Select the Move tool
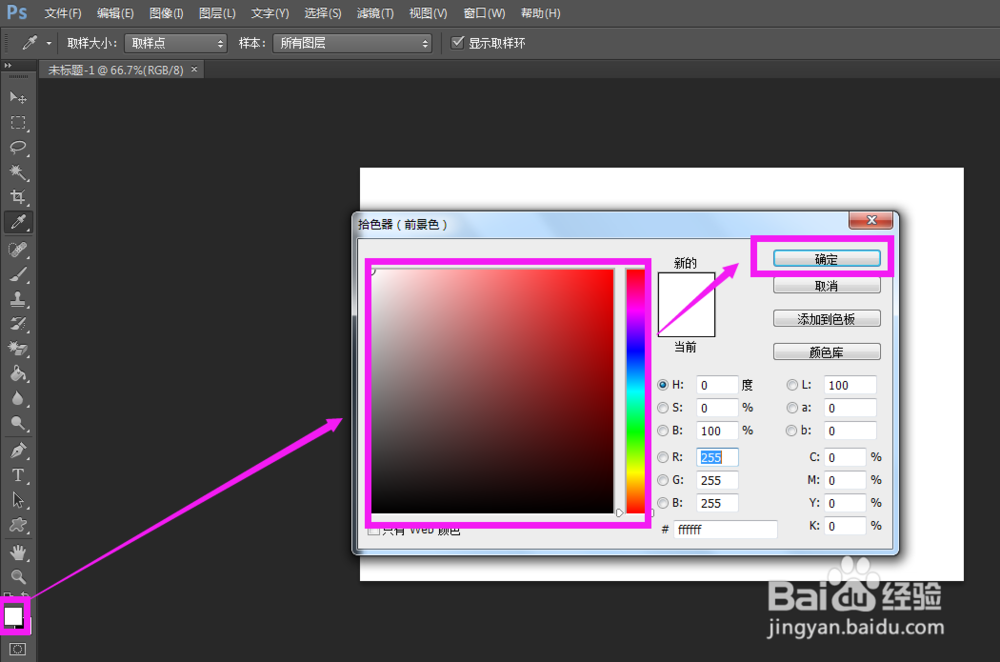Screen dimensions: 1000x662 16,97
